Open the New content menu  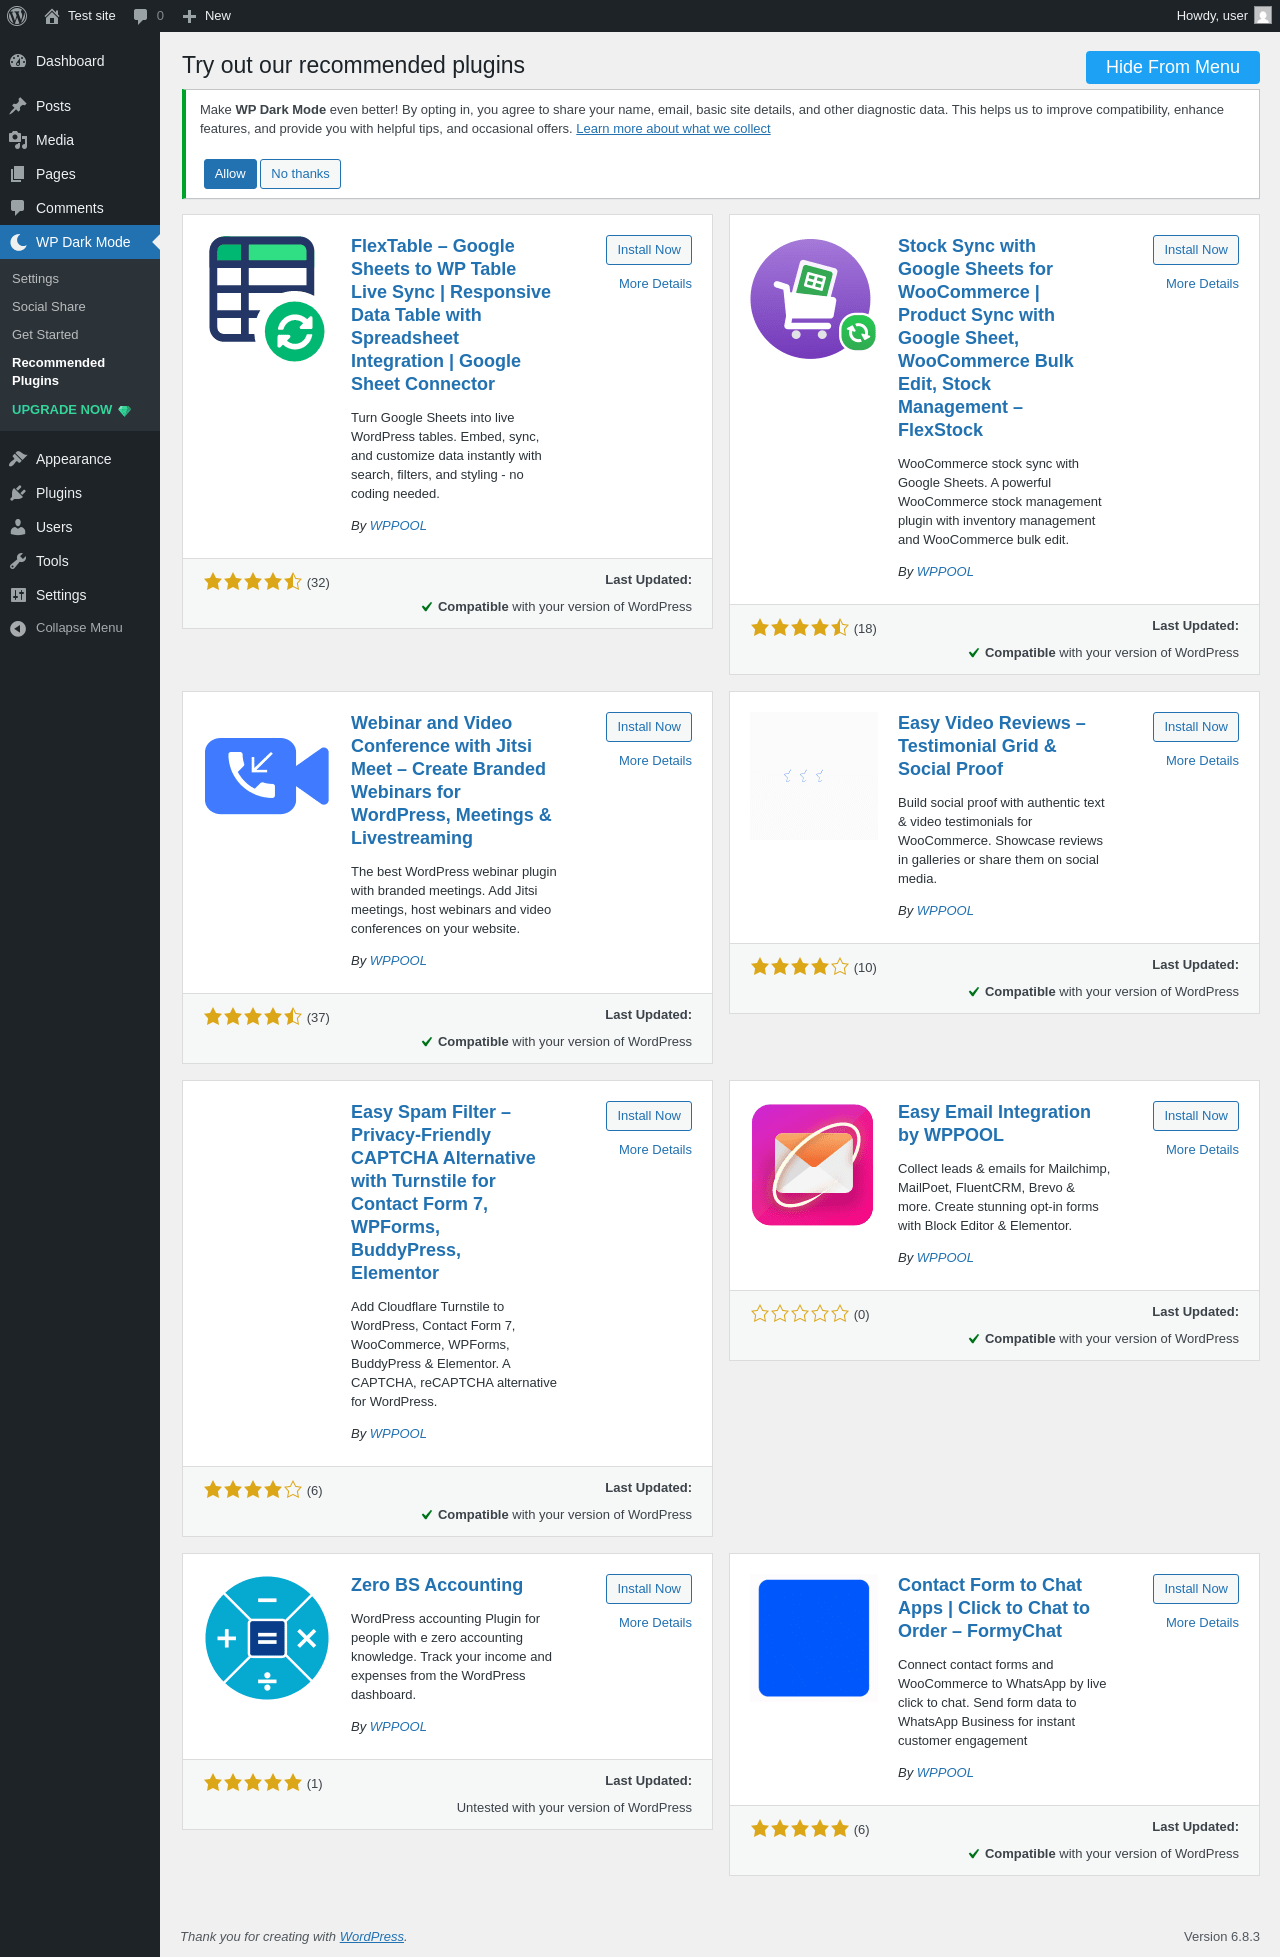pos(207,16)
